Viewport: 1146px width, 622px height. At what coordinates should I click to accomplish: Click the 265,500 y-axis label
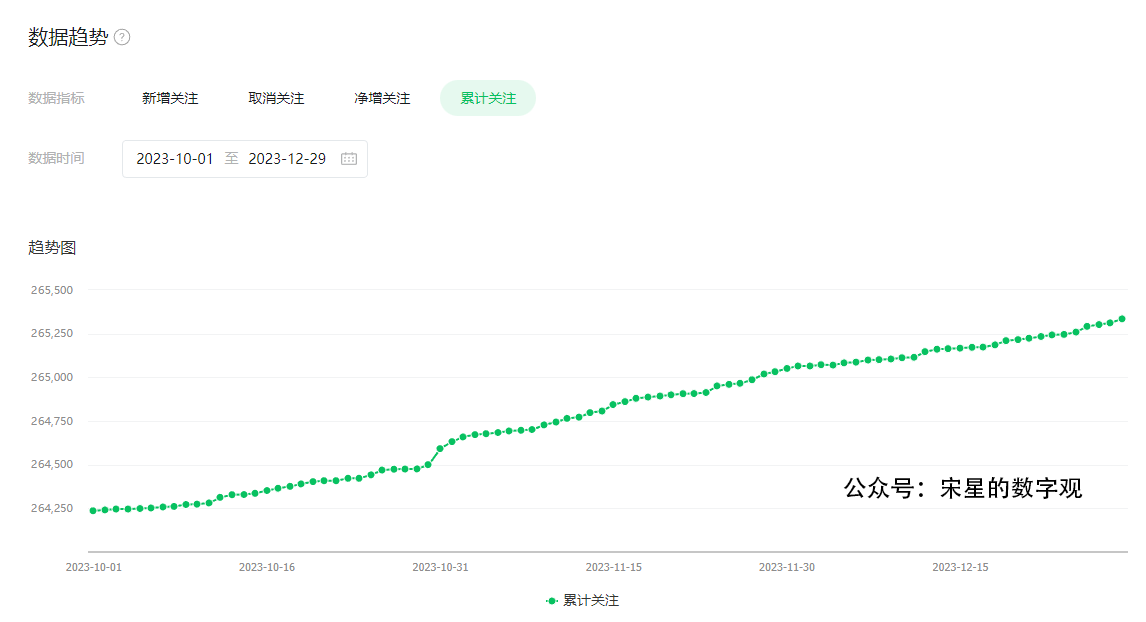[x=51, y=290]
